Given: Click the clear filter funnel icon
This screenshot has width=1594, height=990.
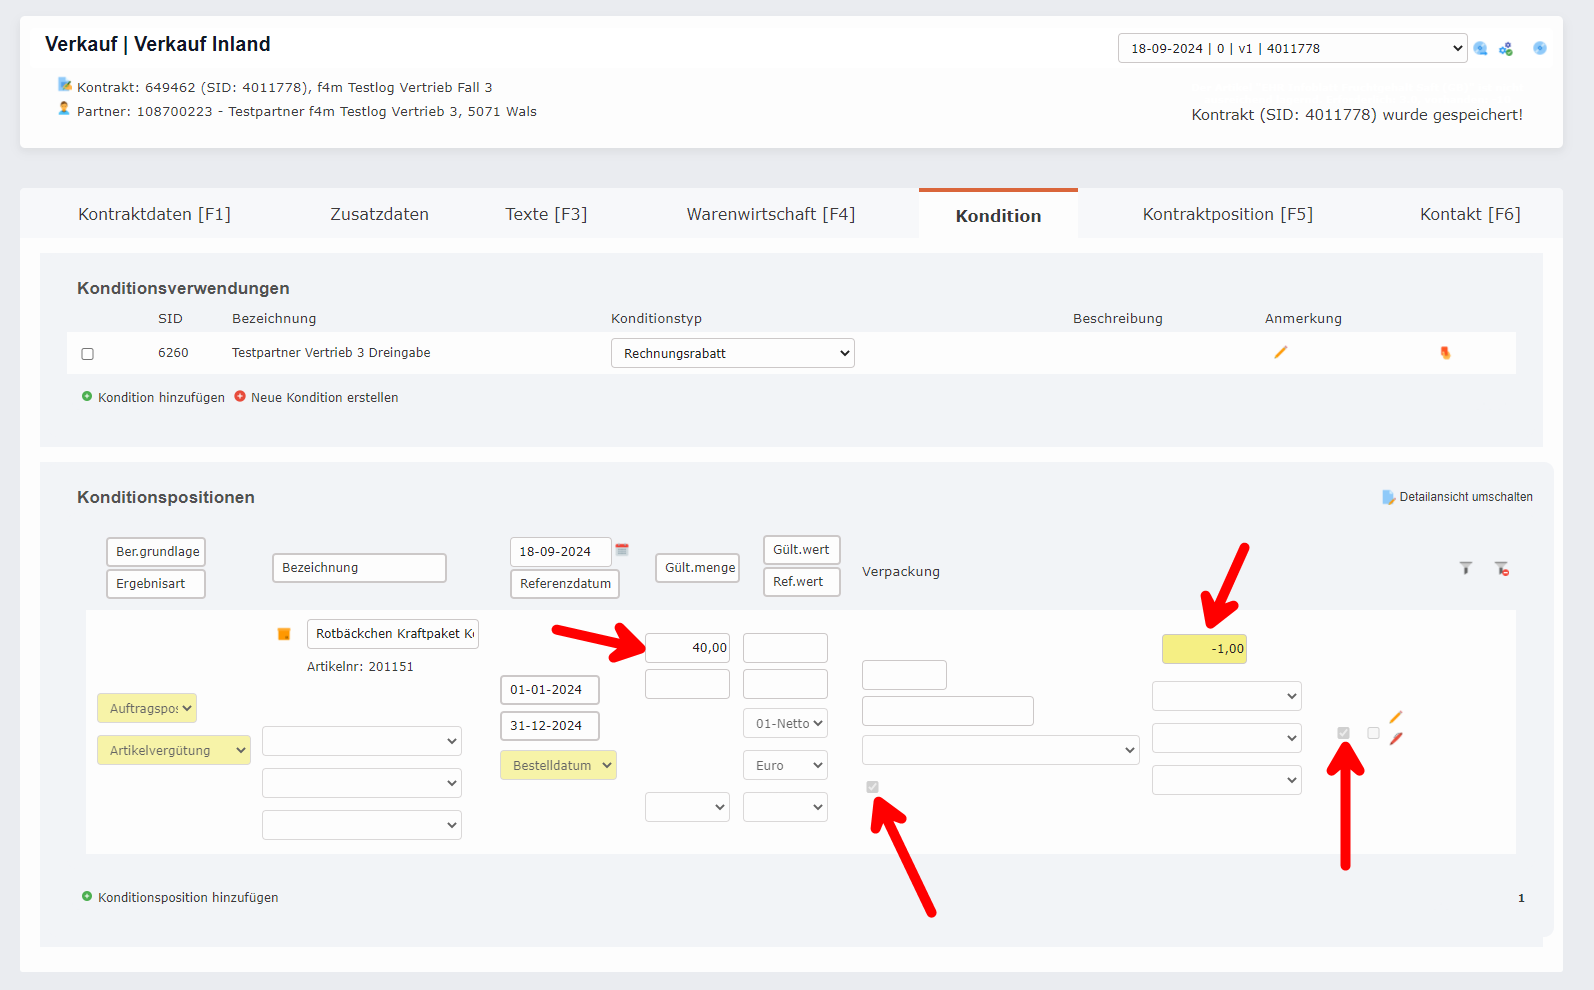Looking at the screenshot, I should [x=1502, y=568].
